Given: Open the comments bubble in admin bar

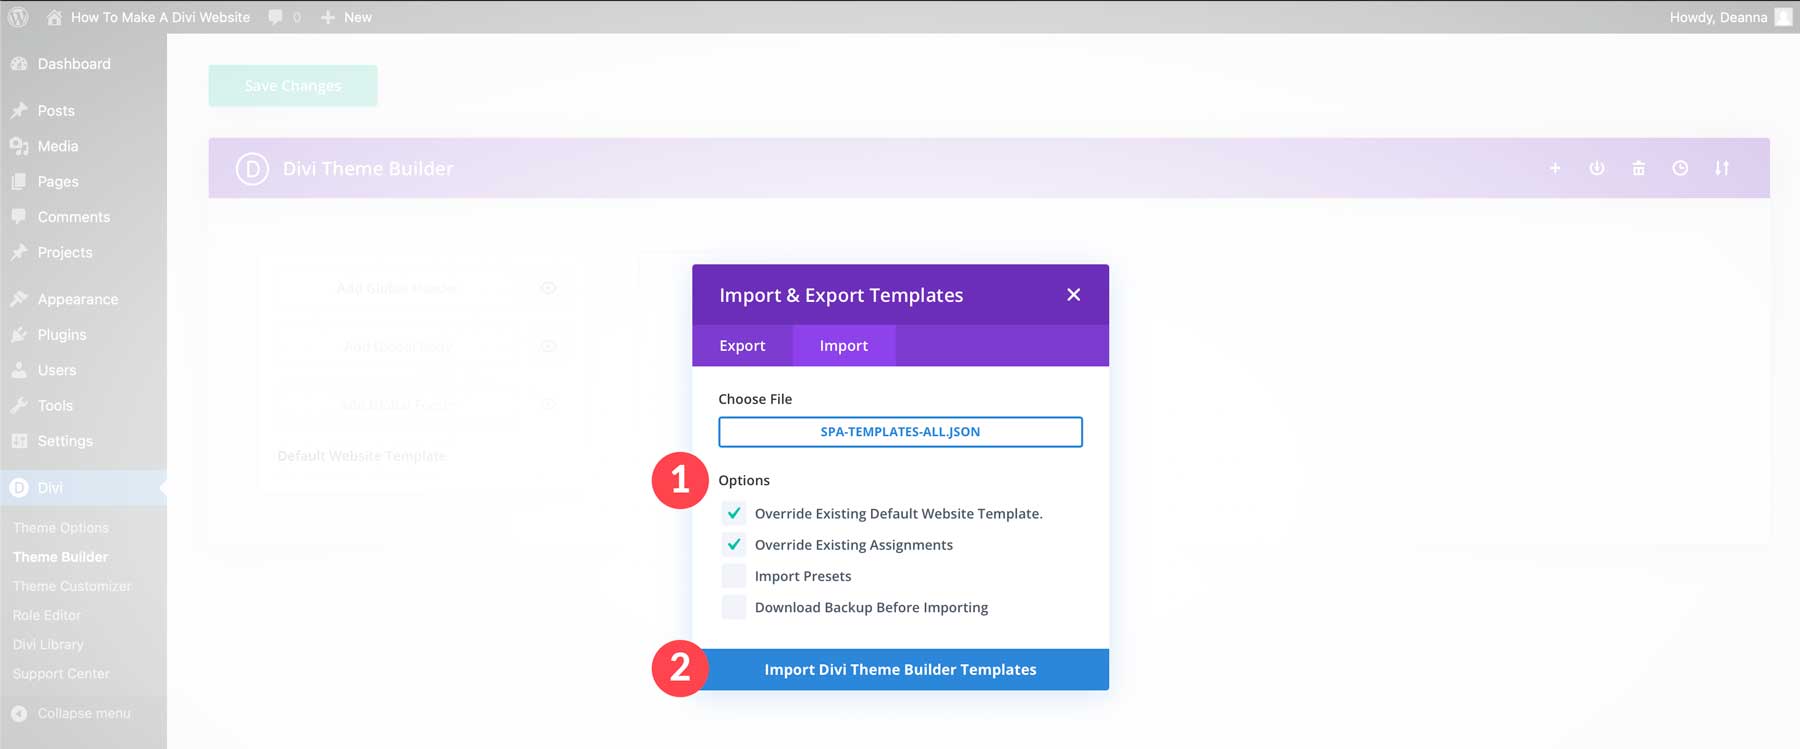Looking at the screenshot, I should tap(284, 17).
